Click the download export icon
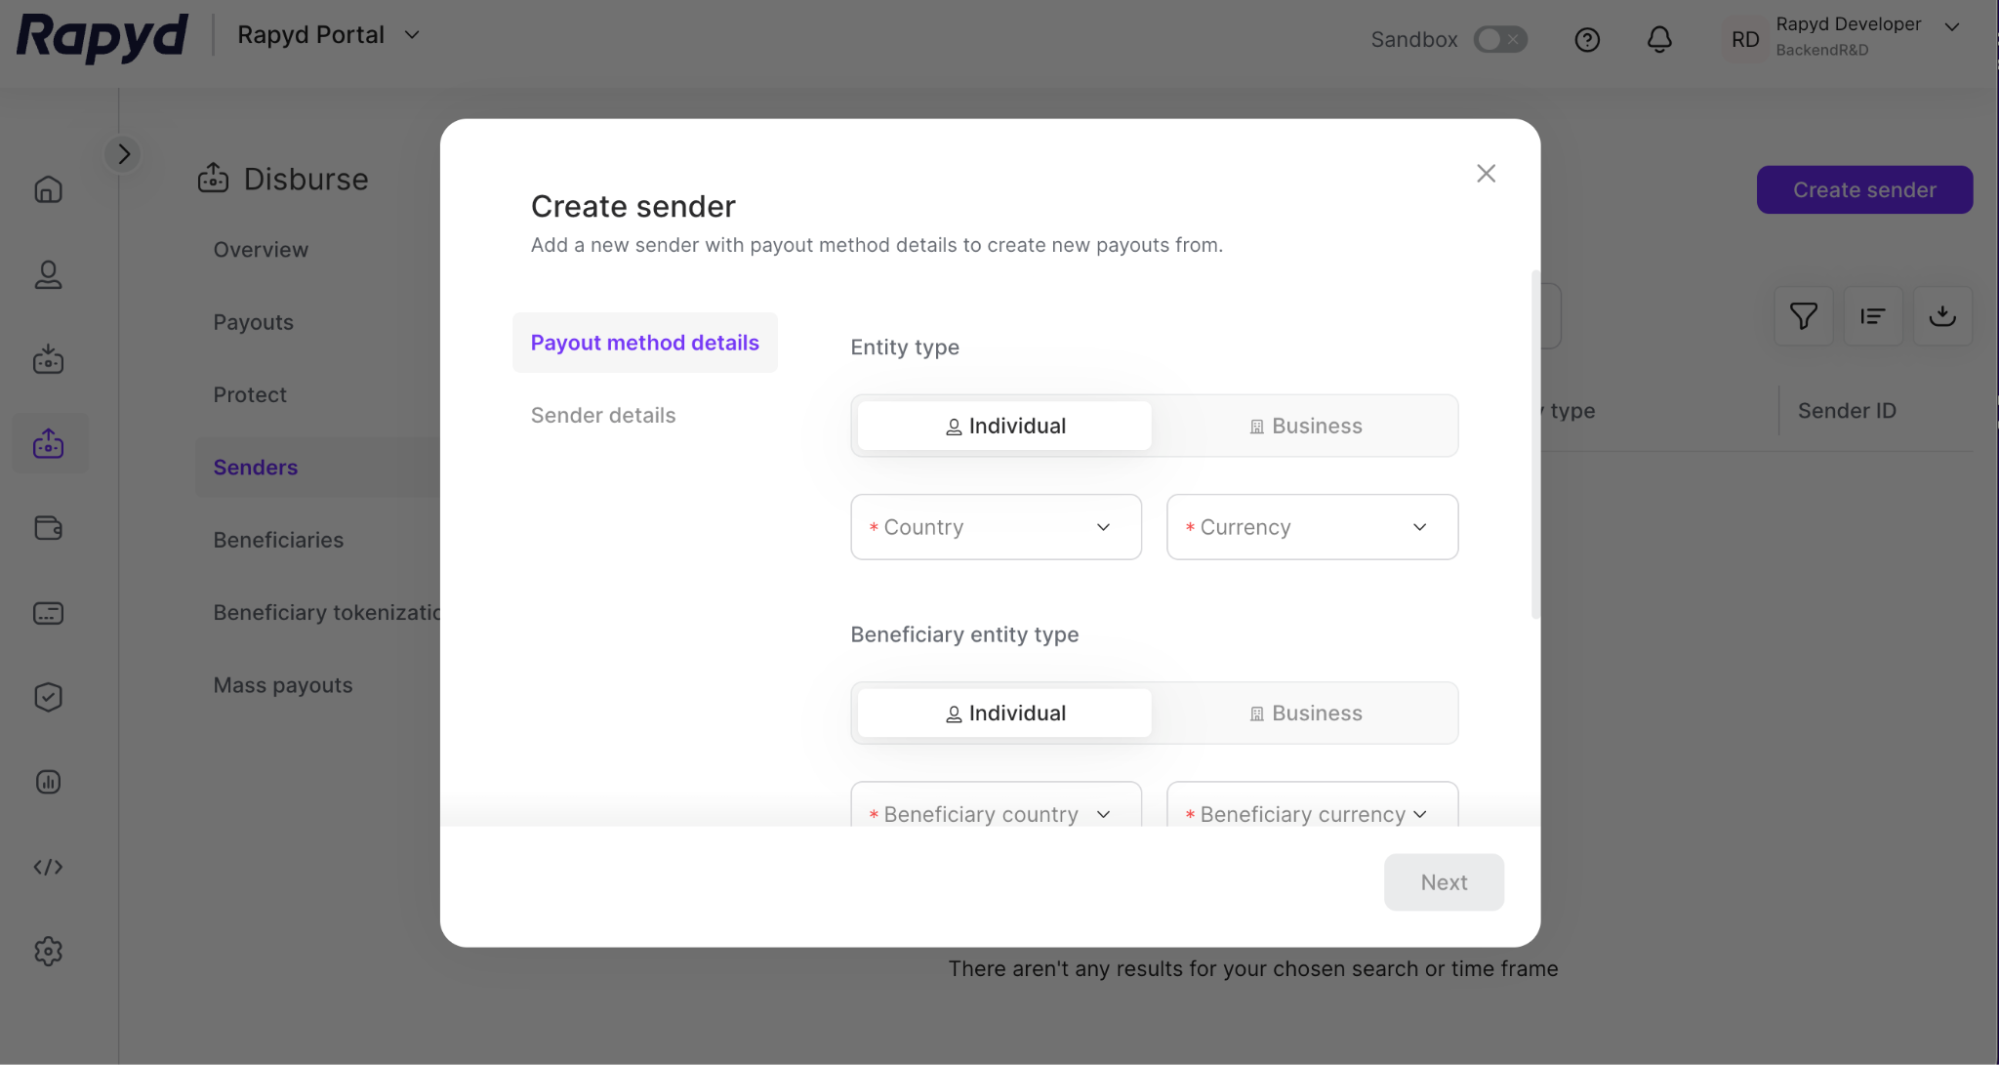 pyautogui.click(x=1943, y=316)
